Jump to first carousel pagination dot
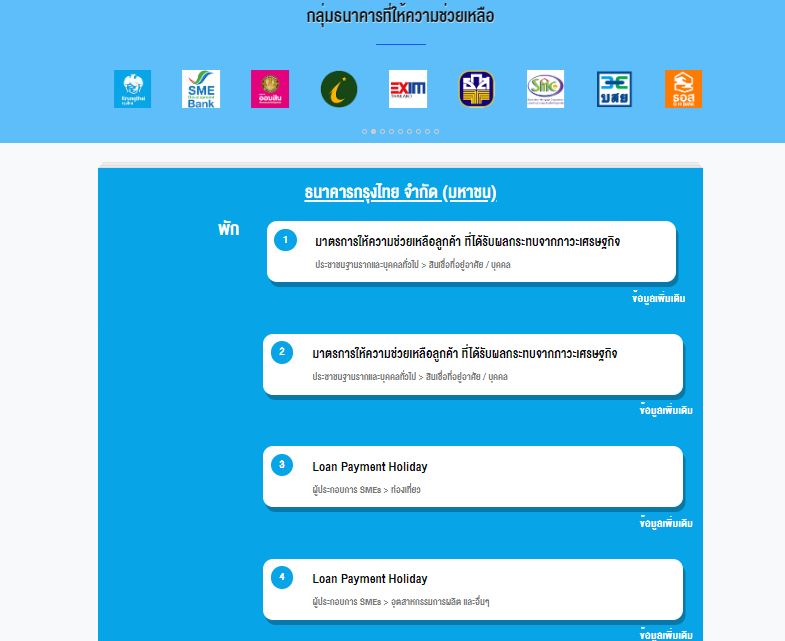785x641 pixels. tap(364, 131)
